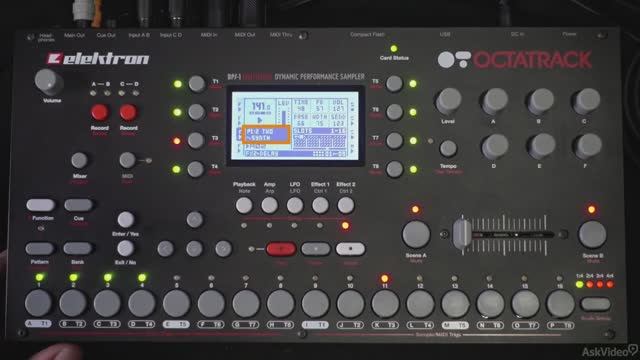Open the Effect 2 parameter page
Image resolution: width=640 pixels, height=360 pixels.
pos(346,205)
